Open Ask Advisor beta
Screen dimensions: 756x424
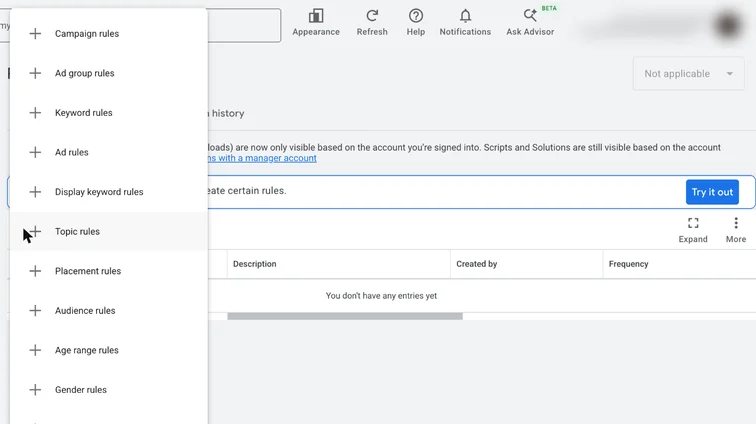pyautogui.click(x=530, y=22)
